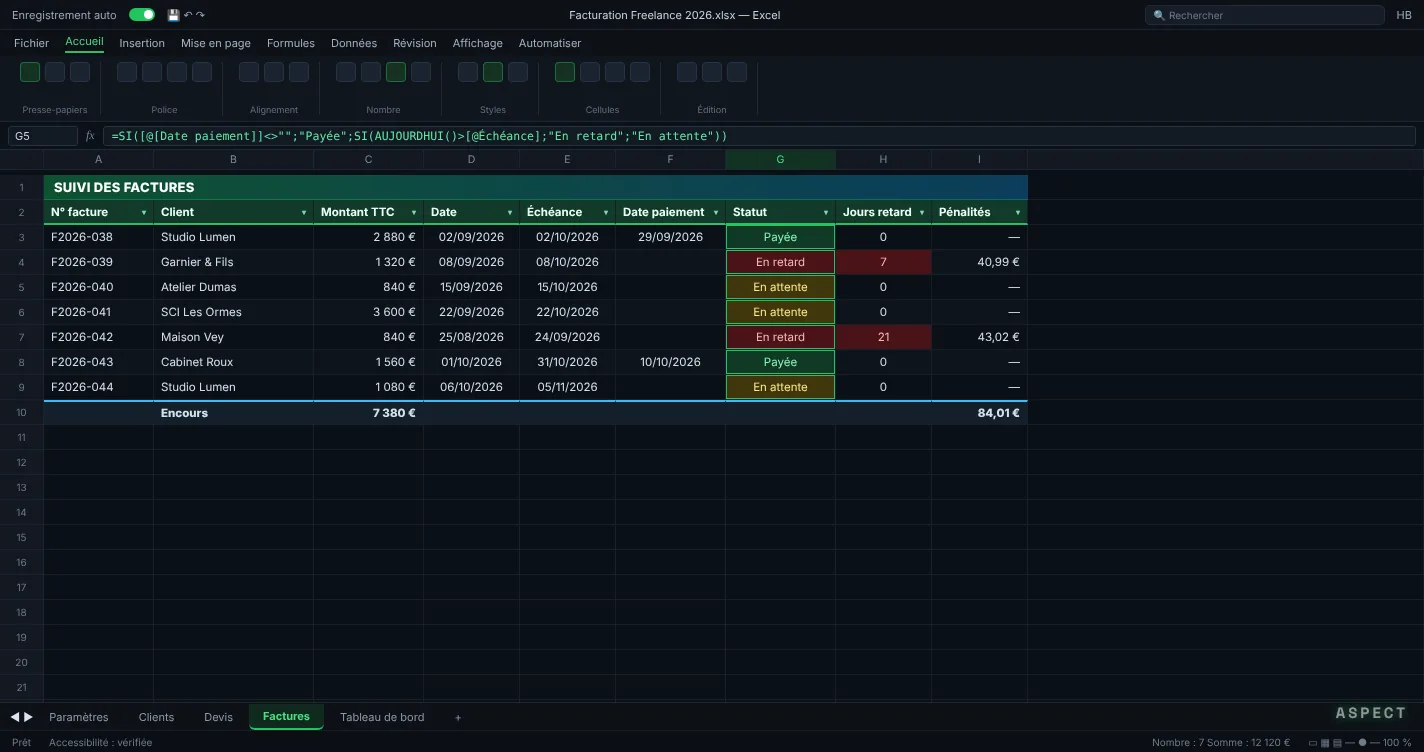Go to the next sheet with right arrow
Viewport: 1424px width, 752px height.
tap(28, 717)
